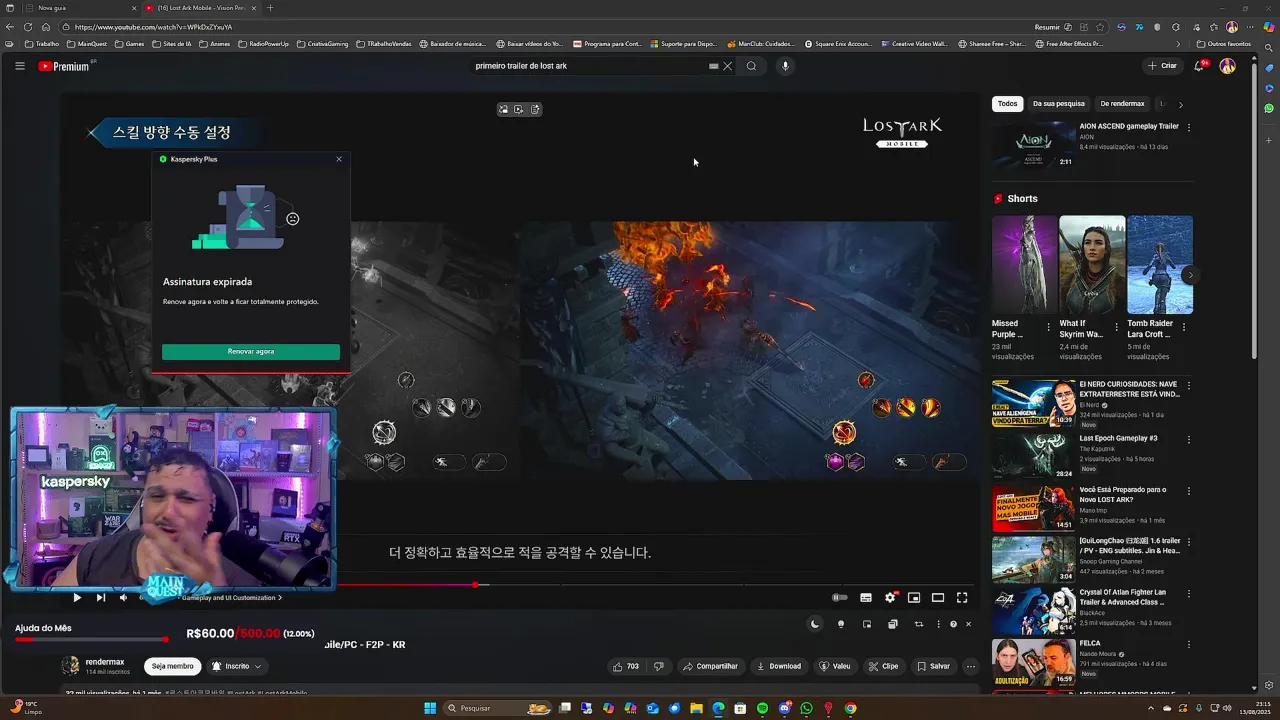The height and width of the screenshot is (720, 1280).
Task: Open the player settings gear
Action: [890, 598]
